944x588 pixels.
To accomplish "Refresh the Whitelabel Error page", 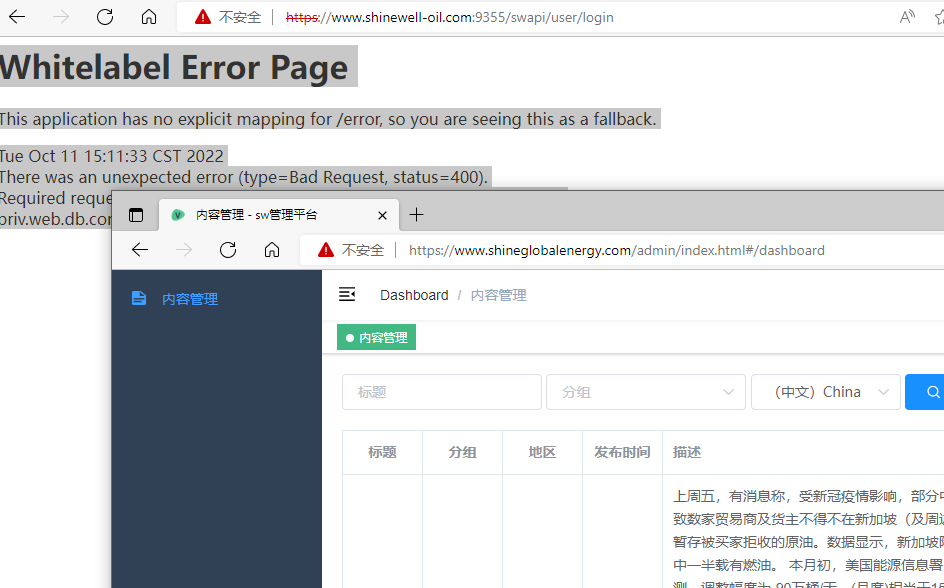I will click(x=105, y=17).
